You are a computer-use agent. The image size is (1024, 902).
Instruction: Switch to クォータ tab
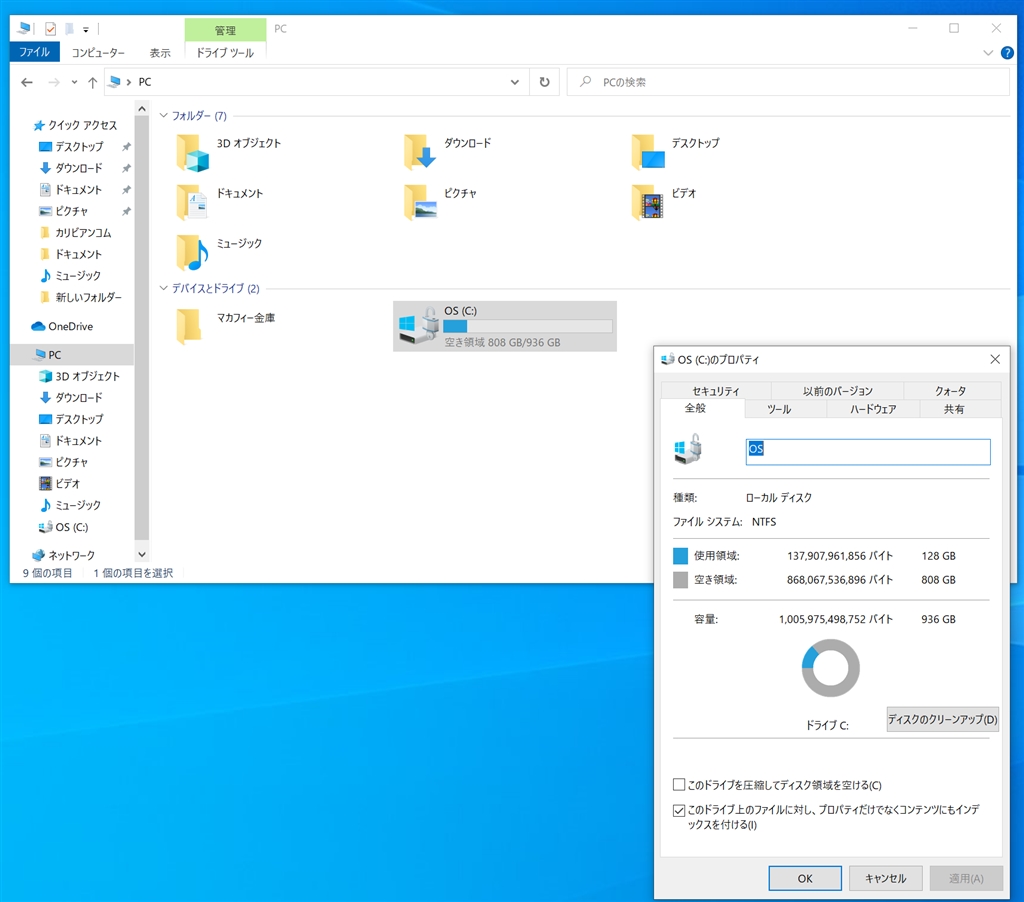pos(951,391)
